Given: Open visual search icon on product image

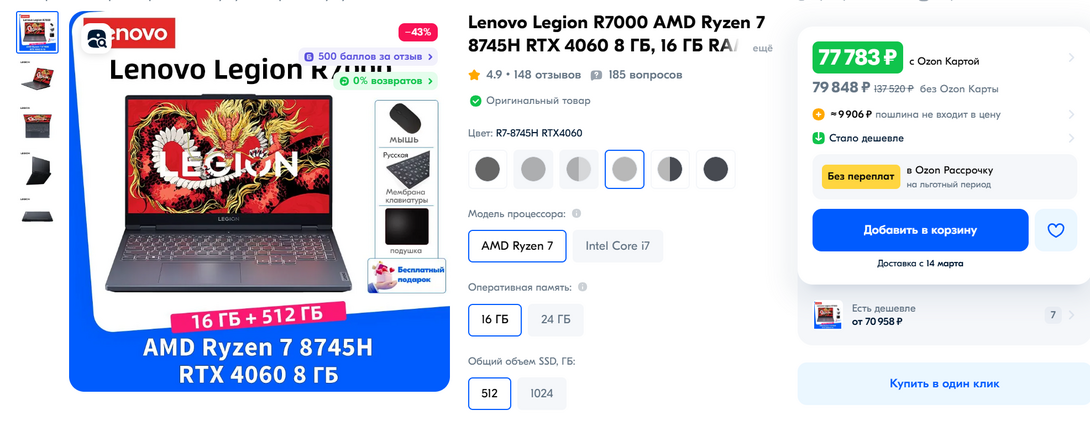Looking at the screenshot, I should pyautogui.click(x=97, y=39).
